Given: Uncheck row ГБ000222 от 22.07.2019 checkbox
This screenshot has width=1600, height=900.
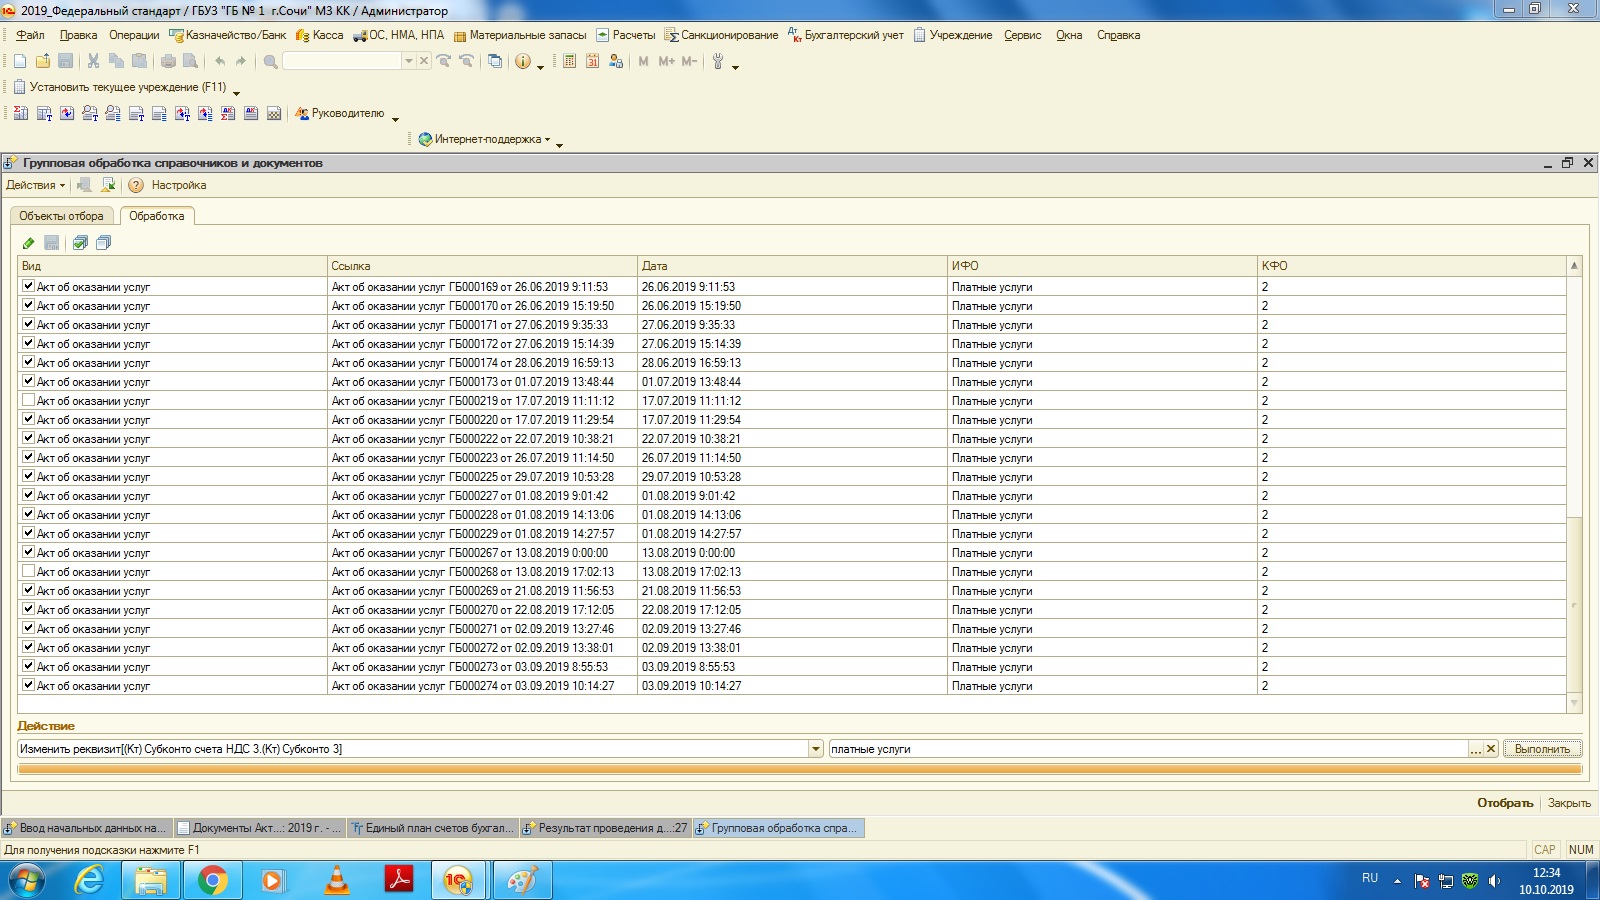Looking at the screenshot, I should coord(28,438).
